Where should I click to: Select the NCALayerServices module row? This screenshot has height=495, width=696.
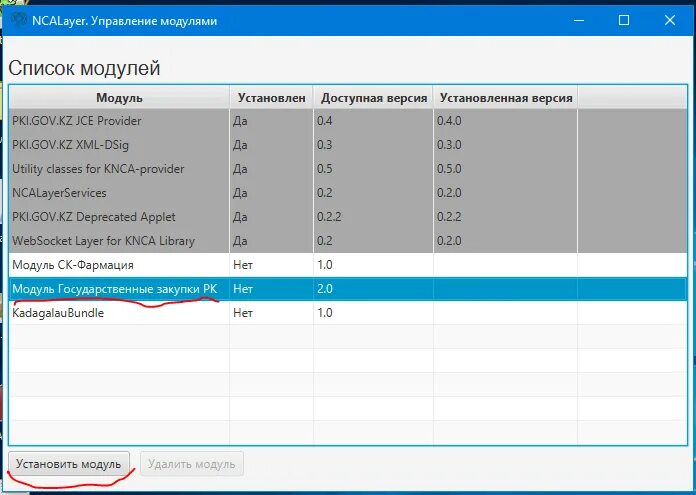coord(348,193)
